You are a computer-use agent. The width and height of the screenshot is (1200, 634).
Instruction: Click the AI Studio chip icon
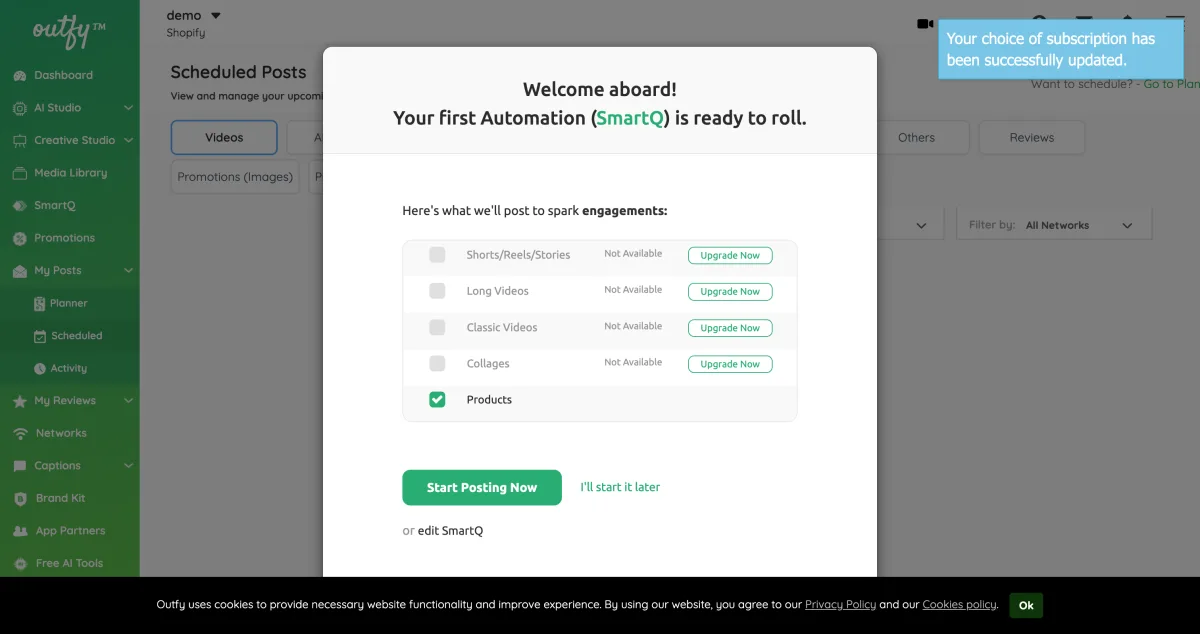[19, 108]
